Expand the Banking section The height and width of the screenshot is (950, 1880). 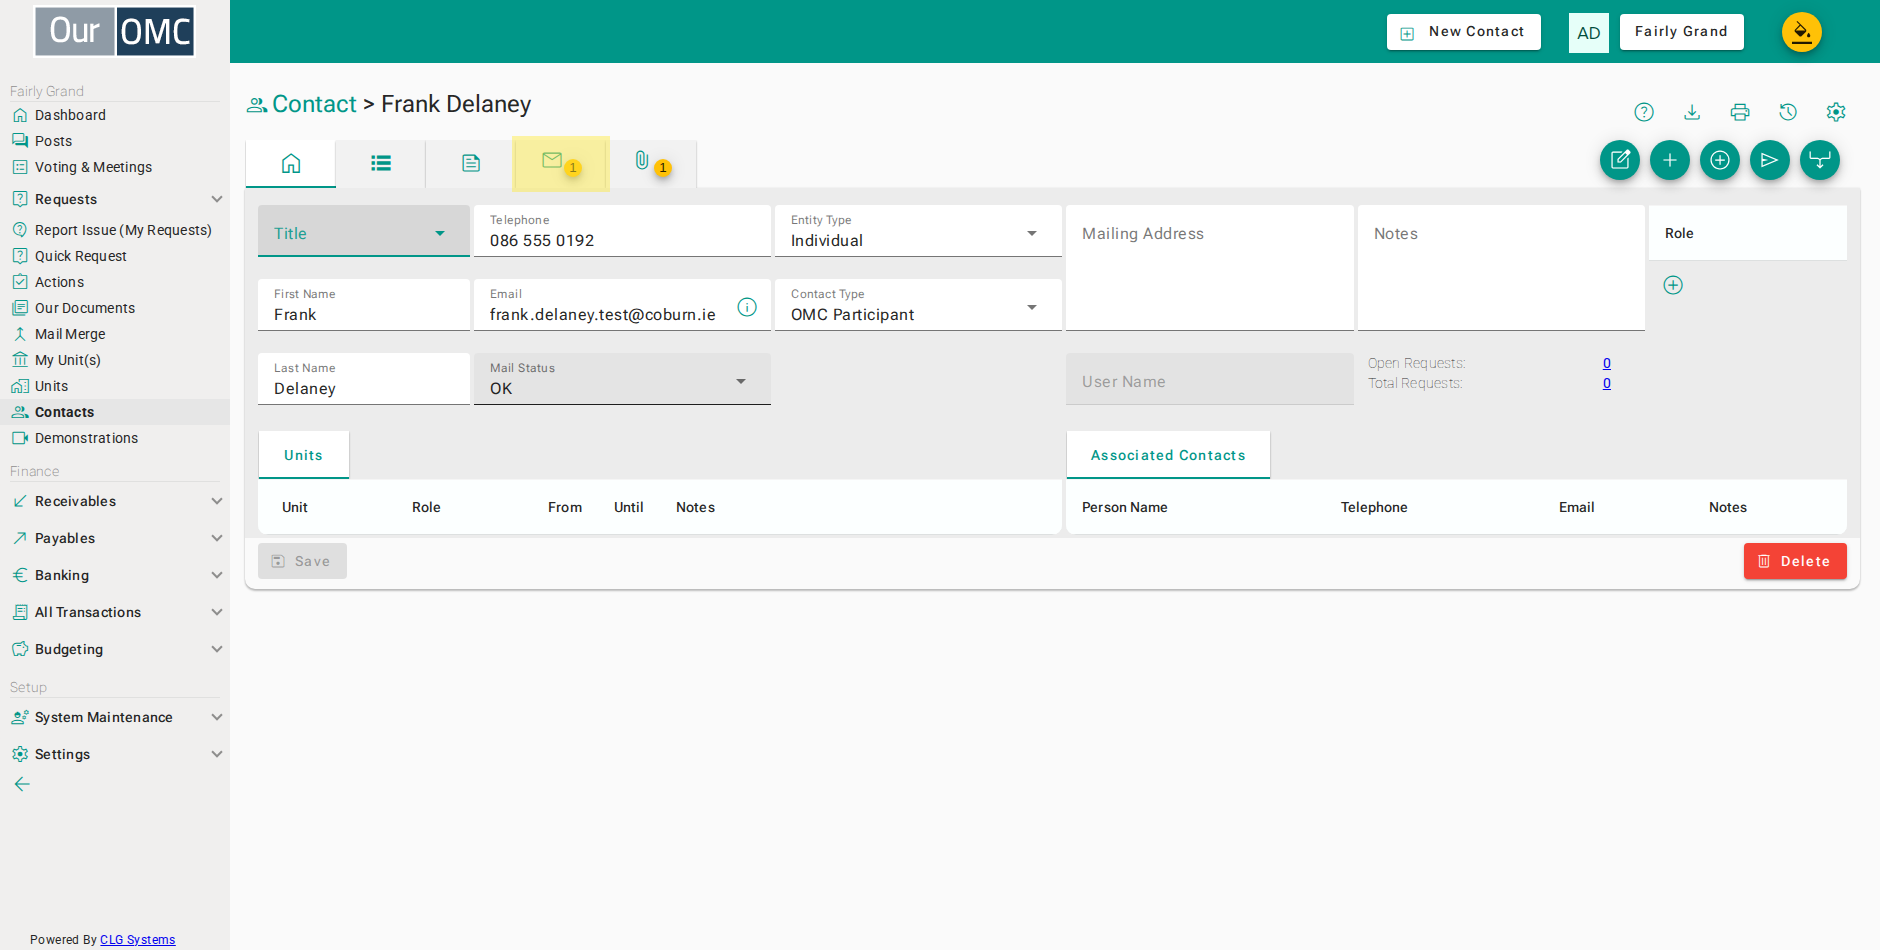115,575
